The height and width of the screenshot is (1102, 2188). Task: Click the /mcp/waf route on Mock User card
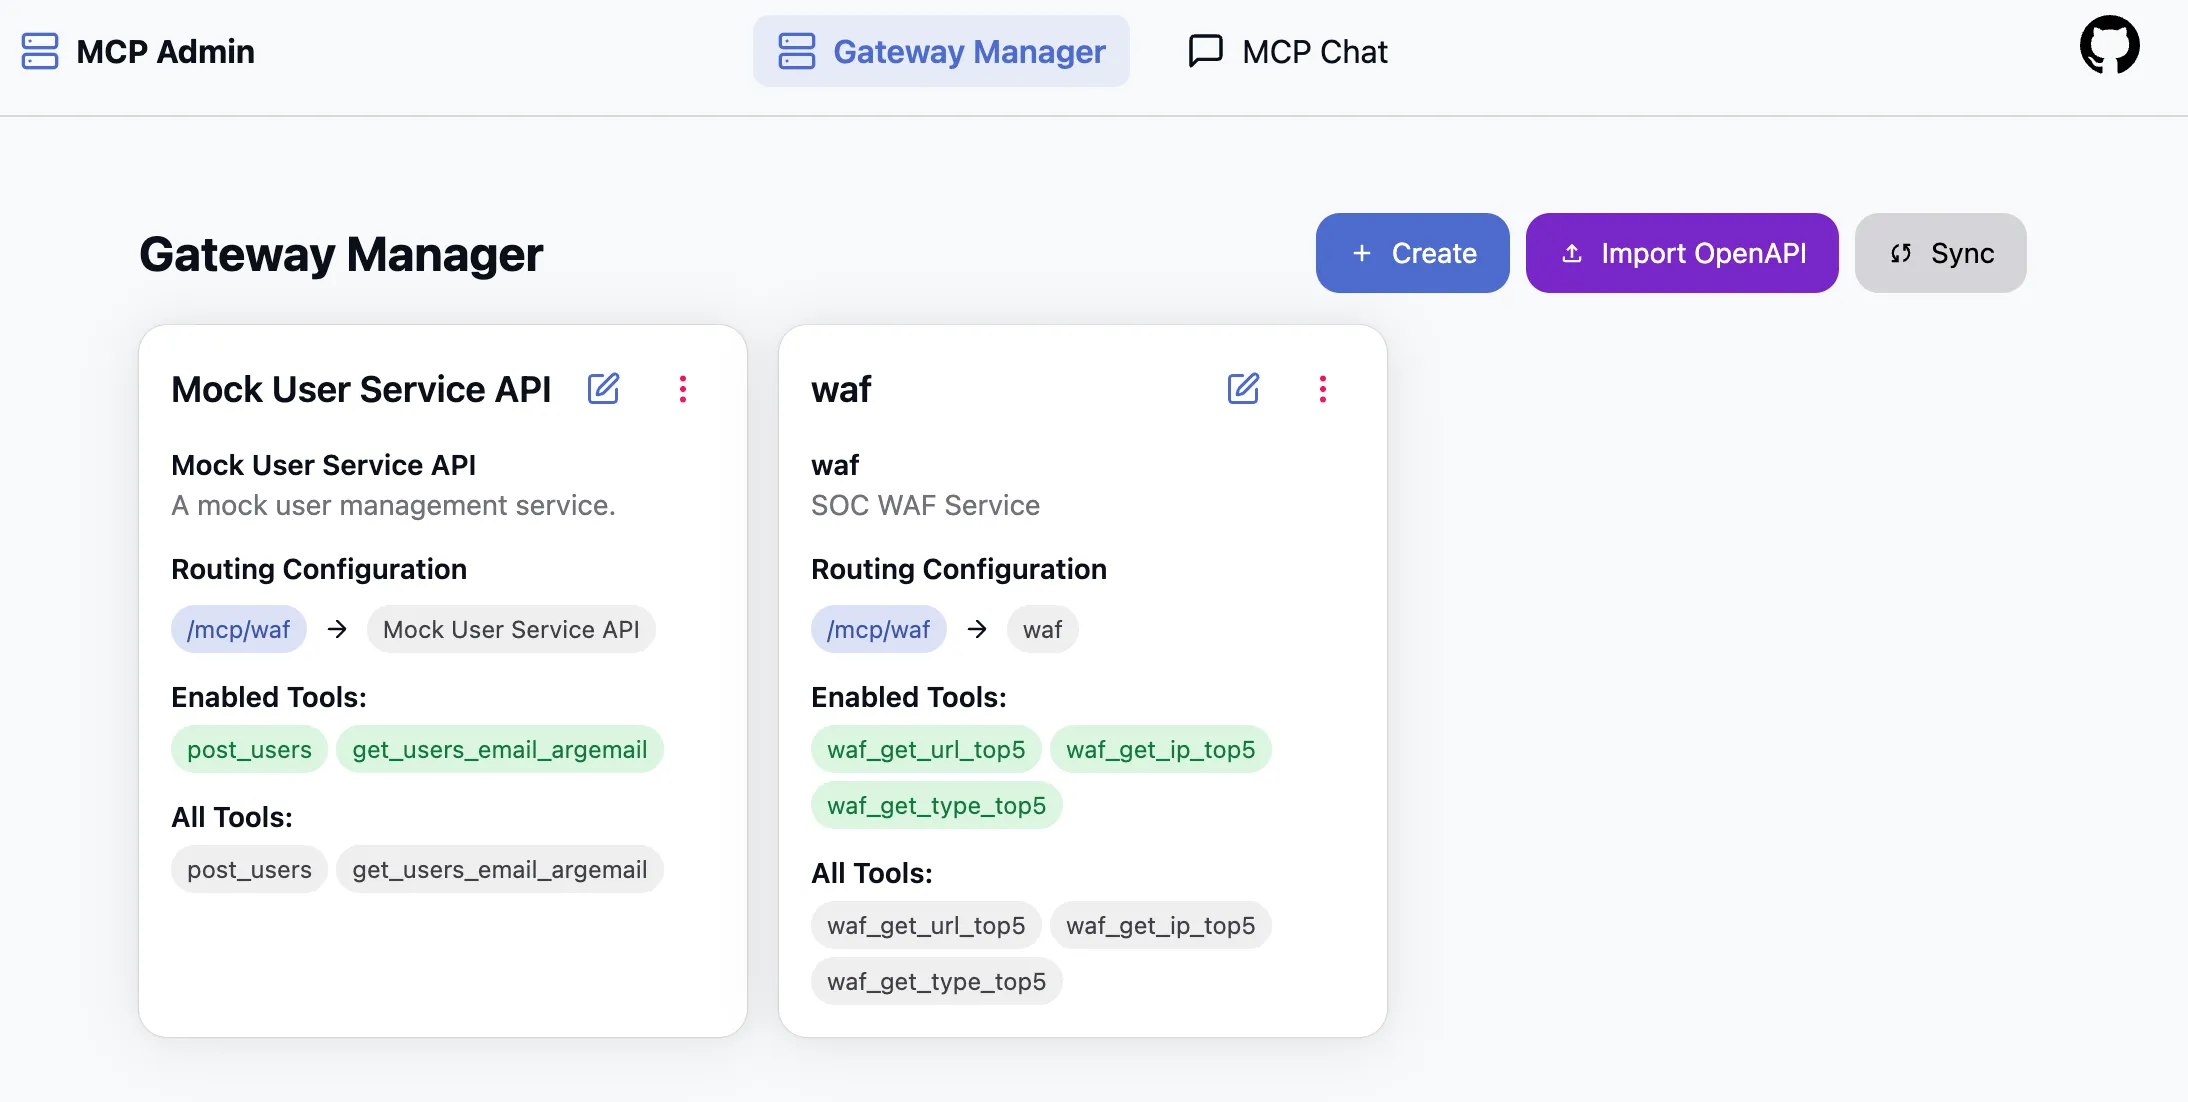tap(238, 629)
